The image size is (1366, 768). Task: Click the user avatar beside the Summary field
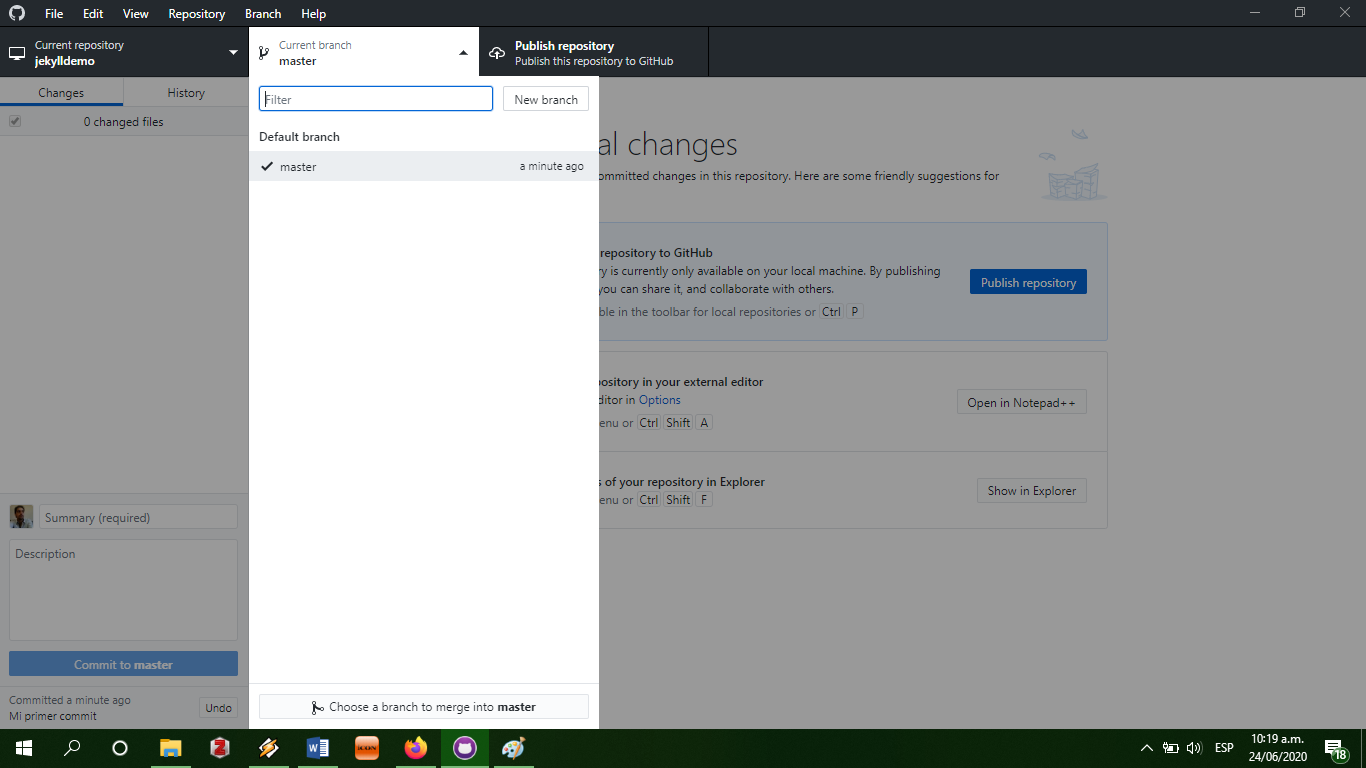click(x=20, y=516)
